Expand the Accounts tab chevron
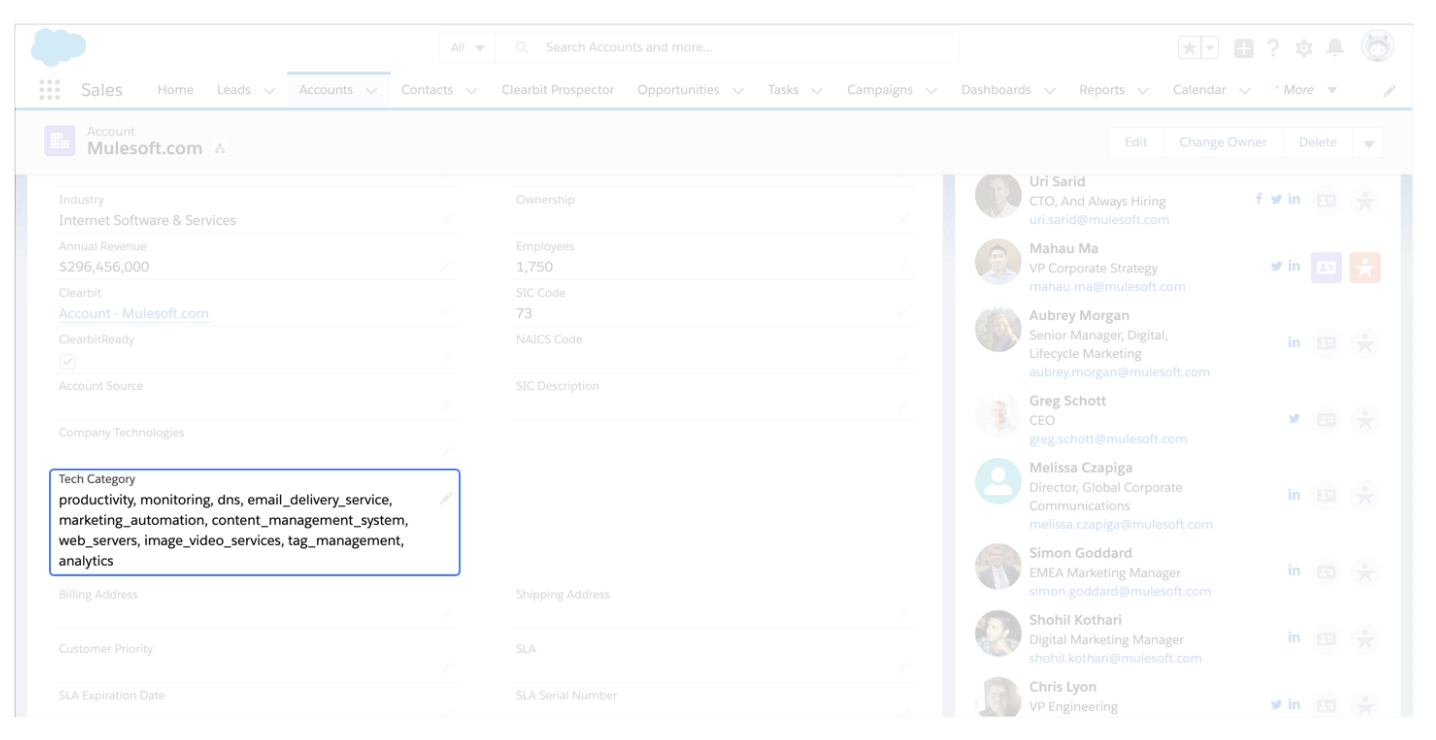 (x=371, y=91)
